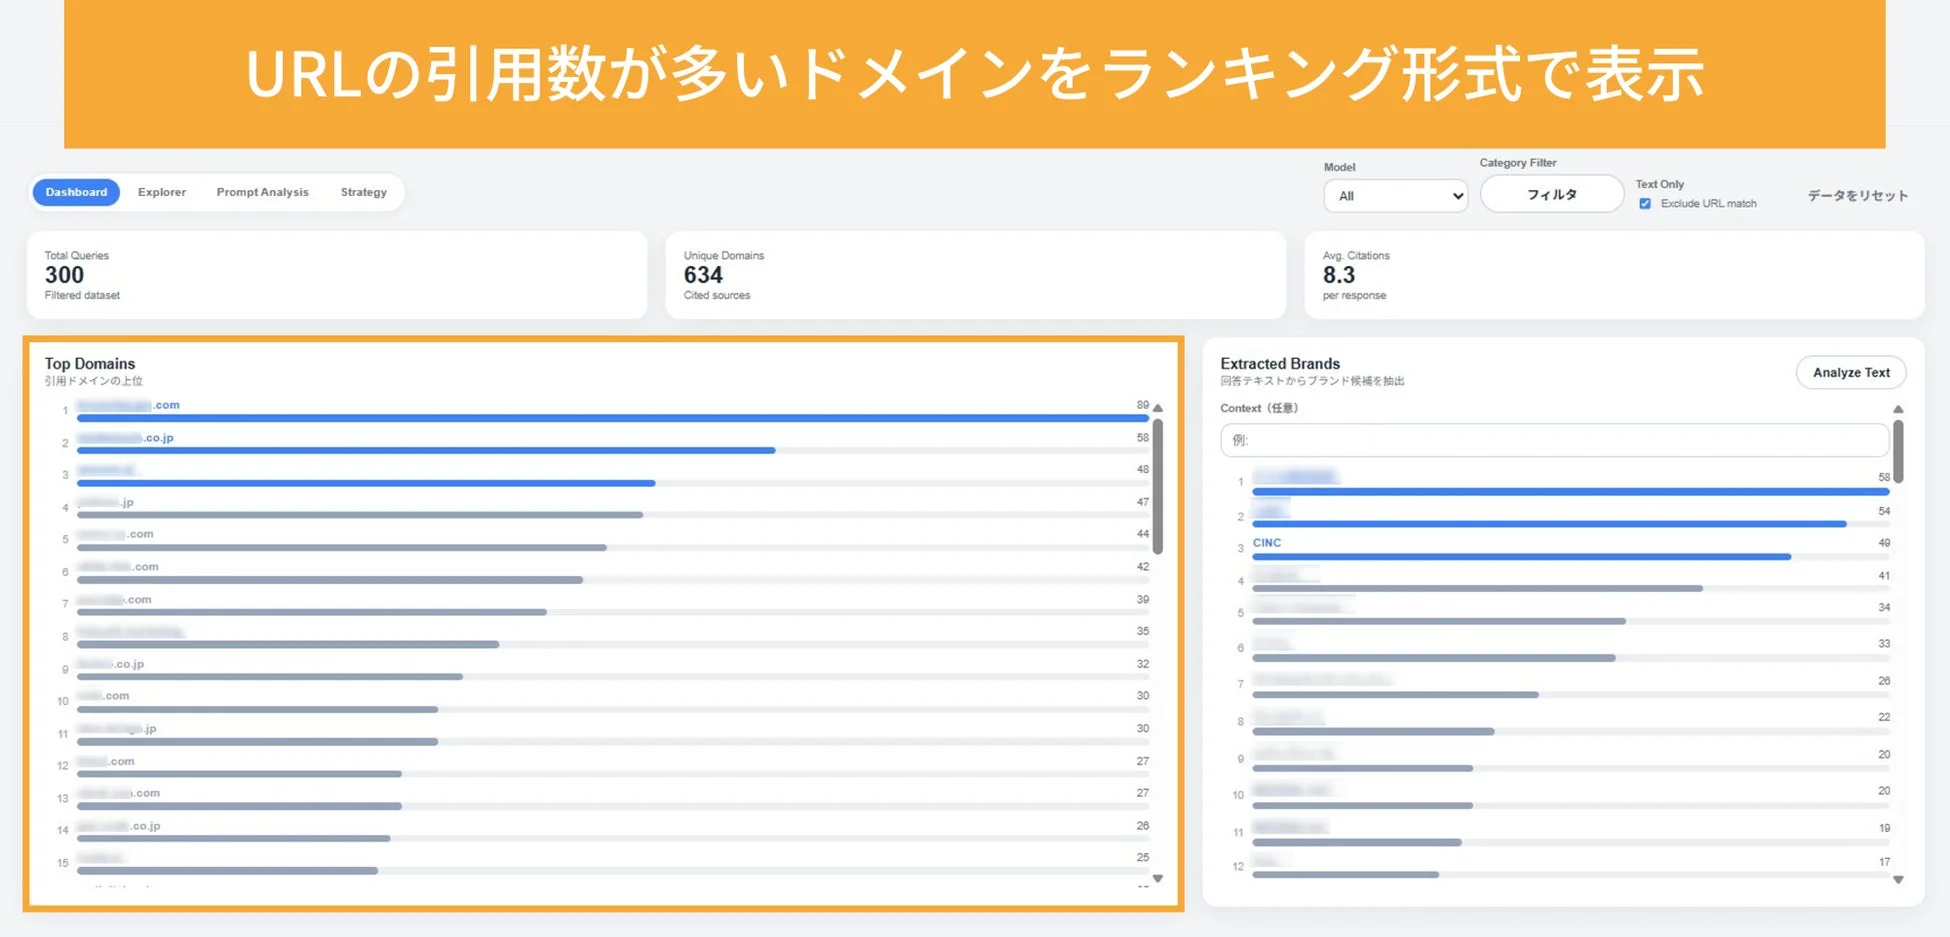Click the second-ranked .co.jp domain link
This screenshot has height=937, width=1950.
125,437
